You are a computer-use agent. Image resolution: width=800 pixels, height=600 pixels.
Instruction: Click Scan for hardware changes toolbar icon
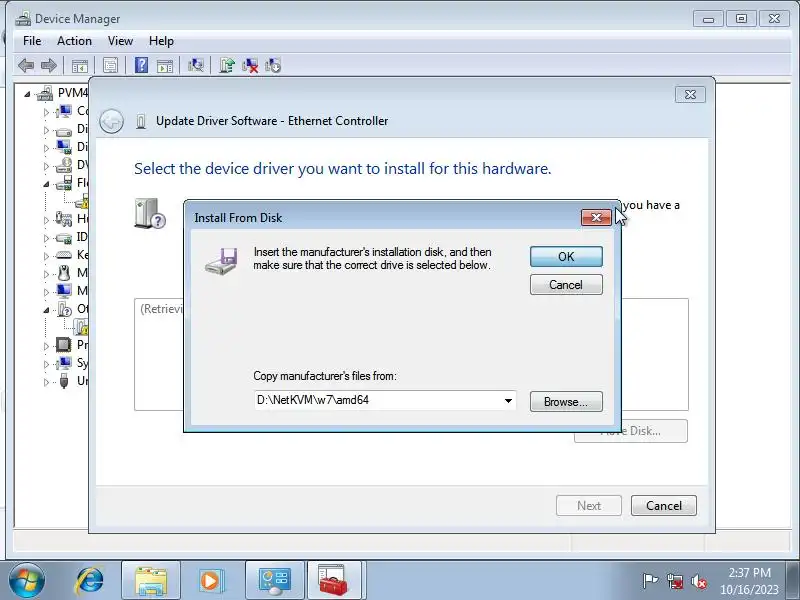point(196,65)
